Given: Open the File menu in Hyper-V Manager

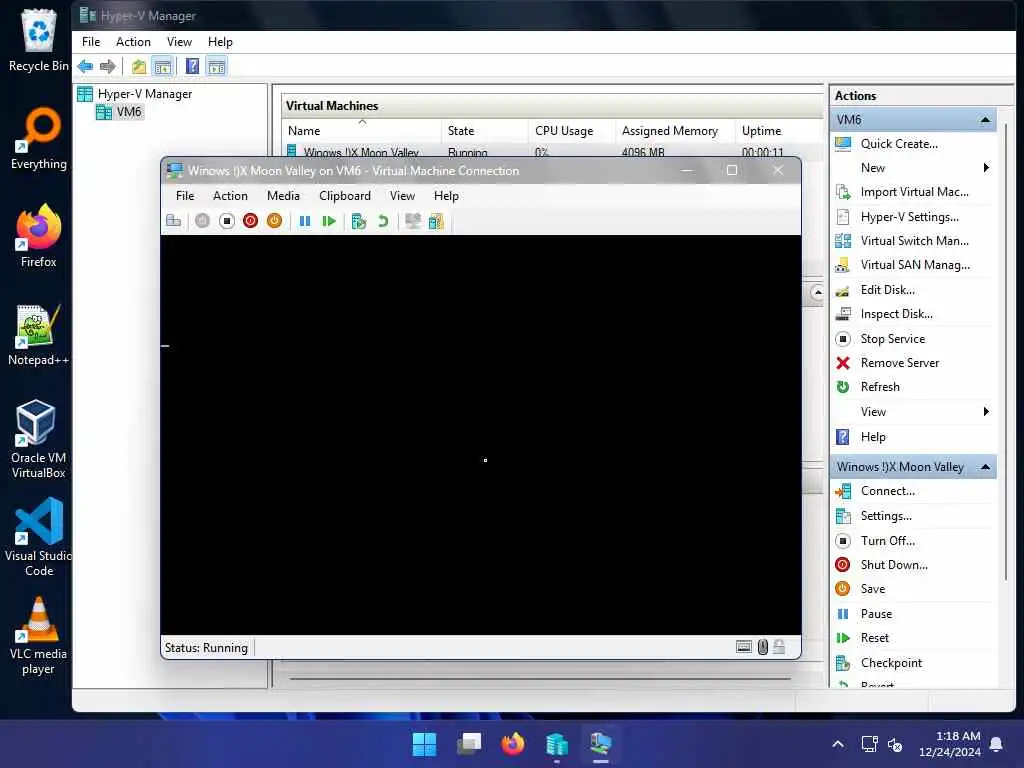Looking at the screenshot, I should tap(91, 42).
